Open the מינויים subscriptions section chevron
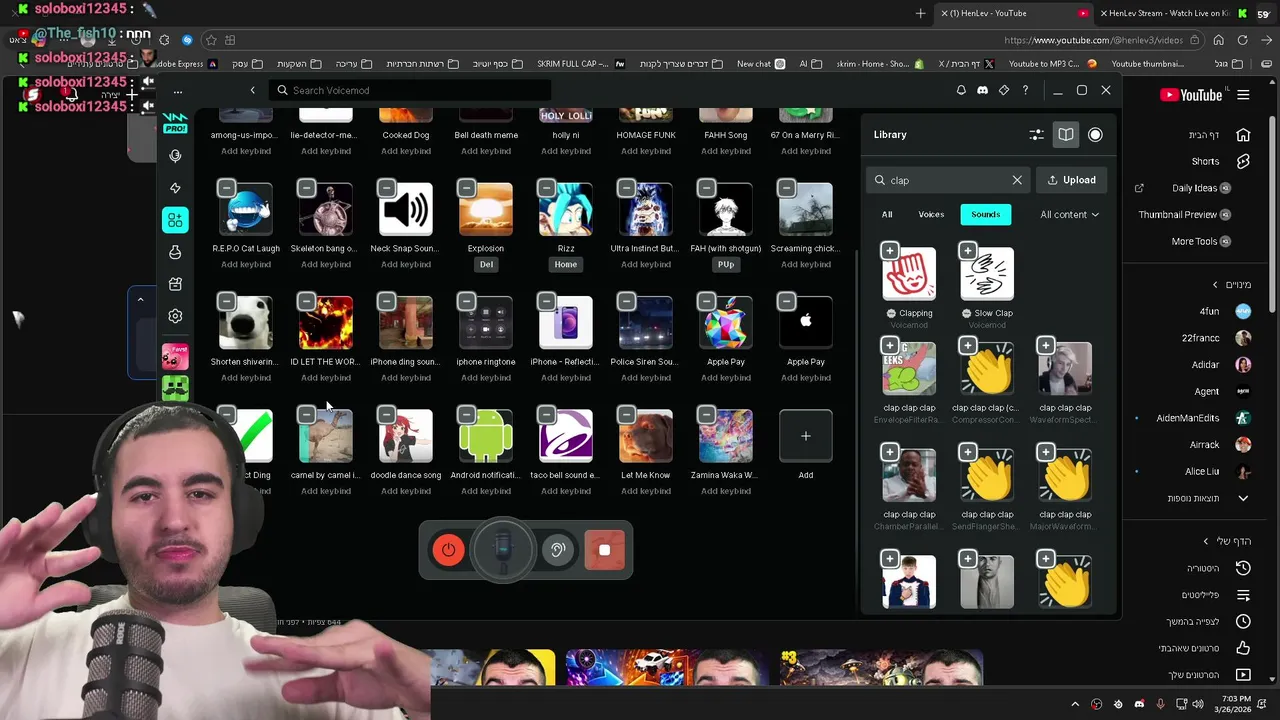This screenshot has width=1280, height=720. point(1215,285)
